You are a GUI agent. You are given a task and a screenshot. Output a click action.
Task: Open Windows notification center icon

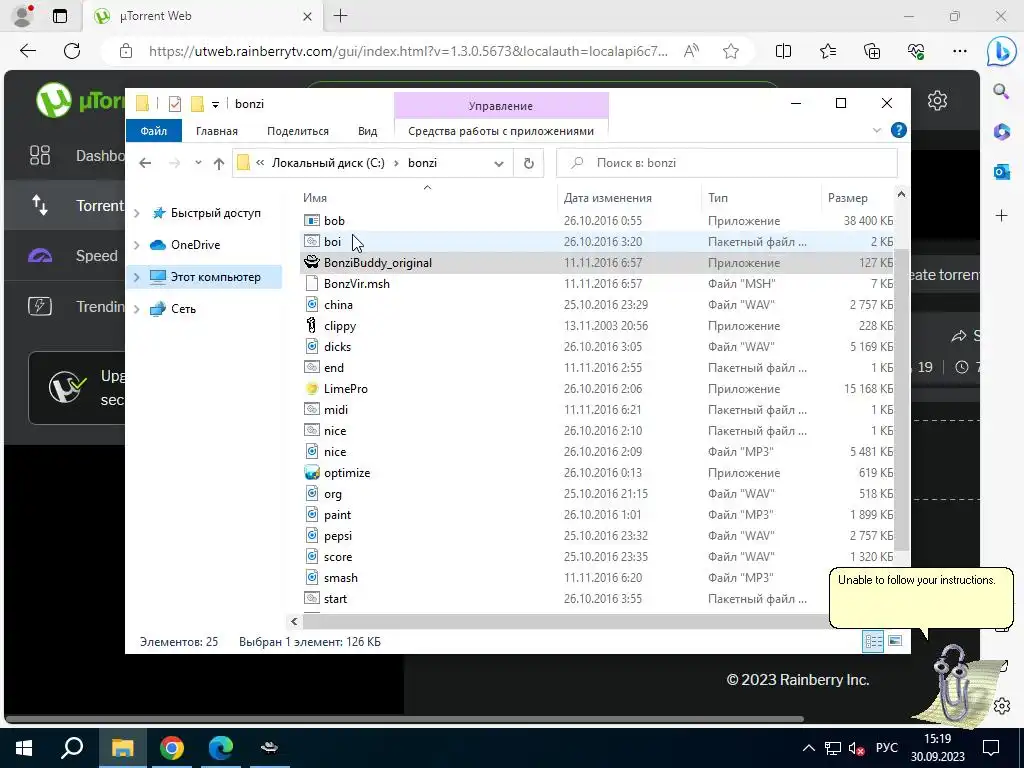coord(991,748)
